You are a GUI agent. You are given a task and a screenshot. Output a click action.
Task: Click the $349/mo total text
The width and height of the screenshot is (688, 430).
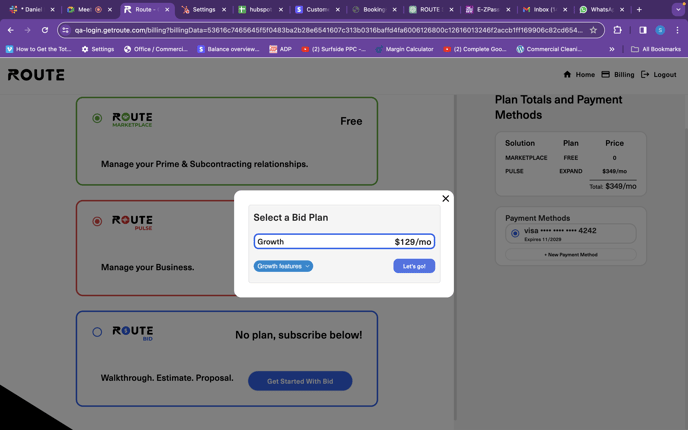click(620, 186)
